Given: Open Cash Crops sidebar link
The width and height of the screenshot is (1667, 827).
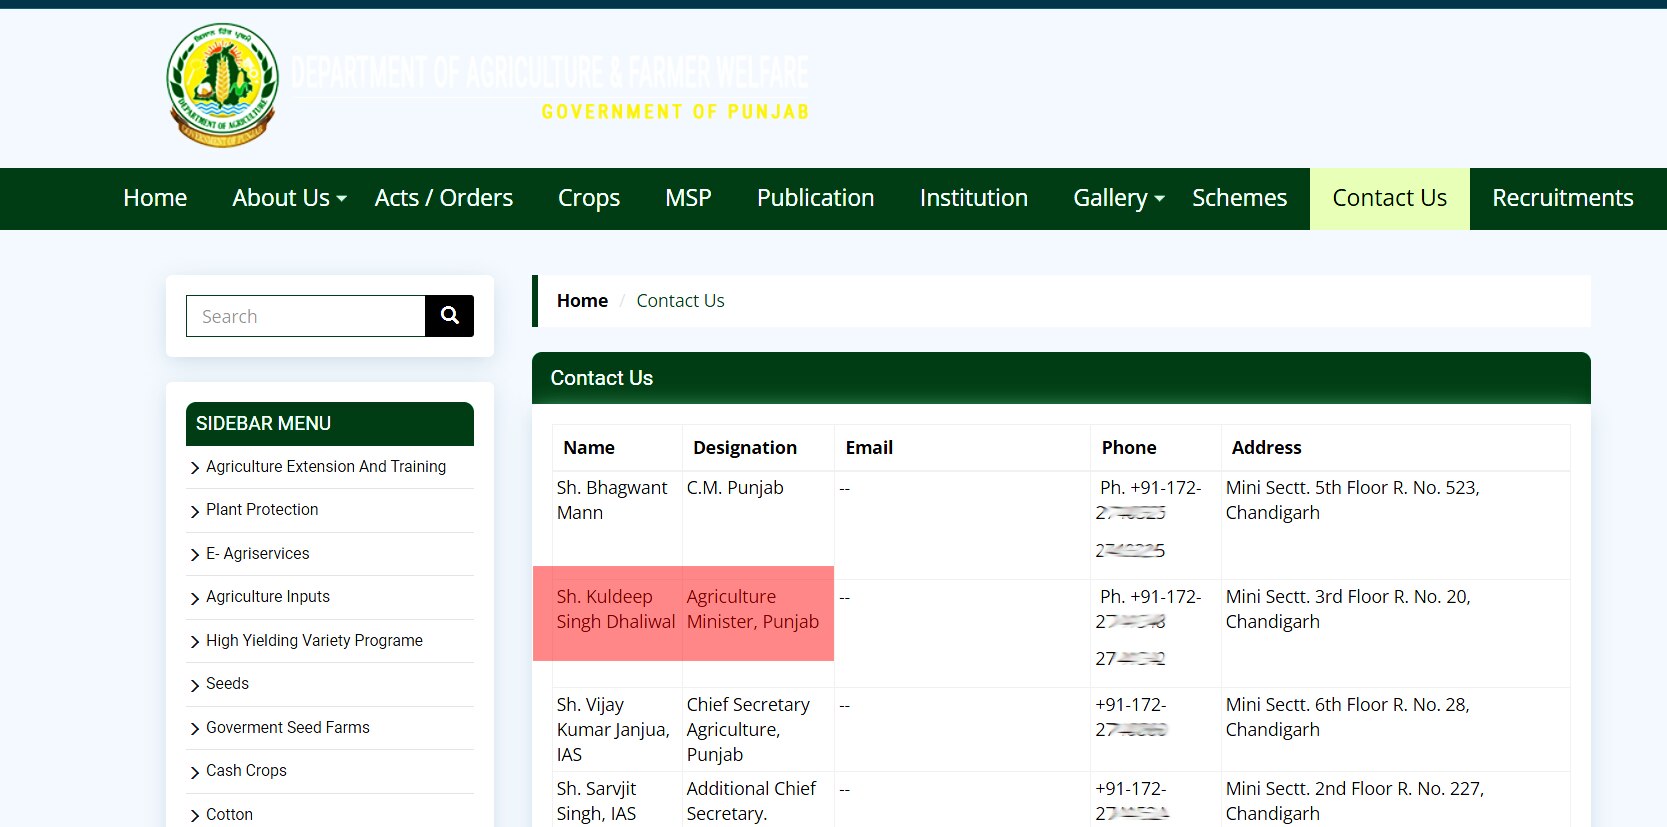Looking at the screenshot, I should [246, 771].
